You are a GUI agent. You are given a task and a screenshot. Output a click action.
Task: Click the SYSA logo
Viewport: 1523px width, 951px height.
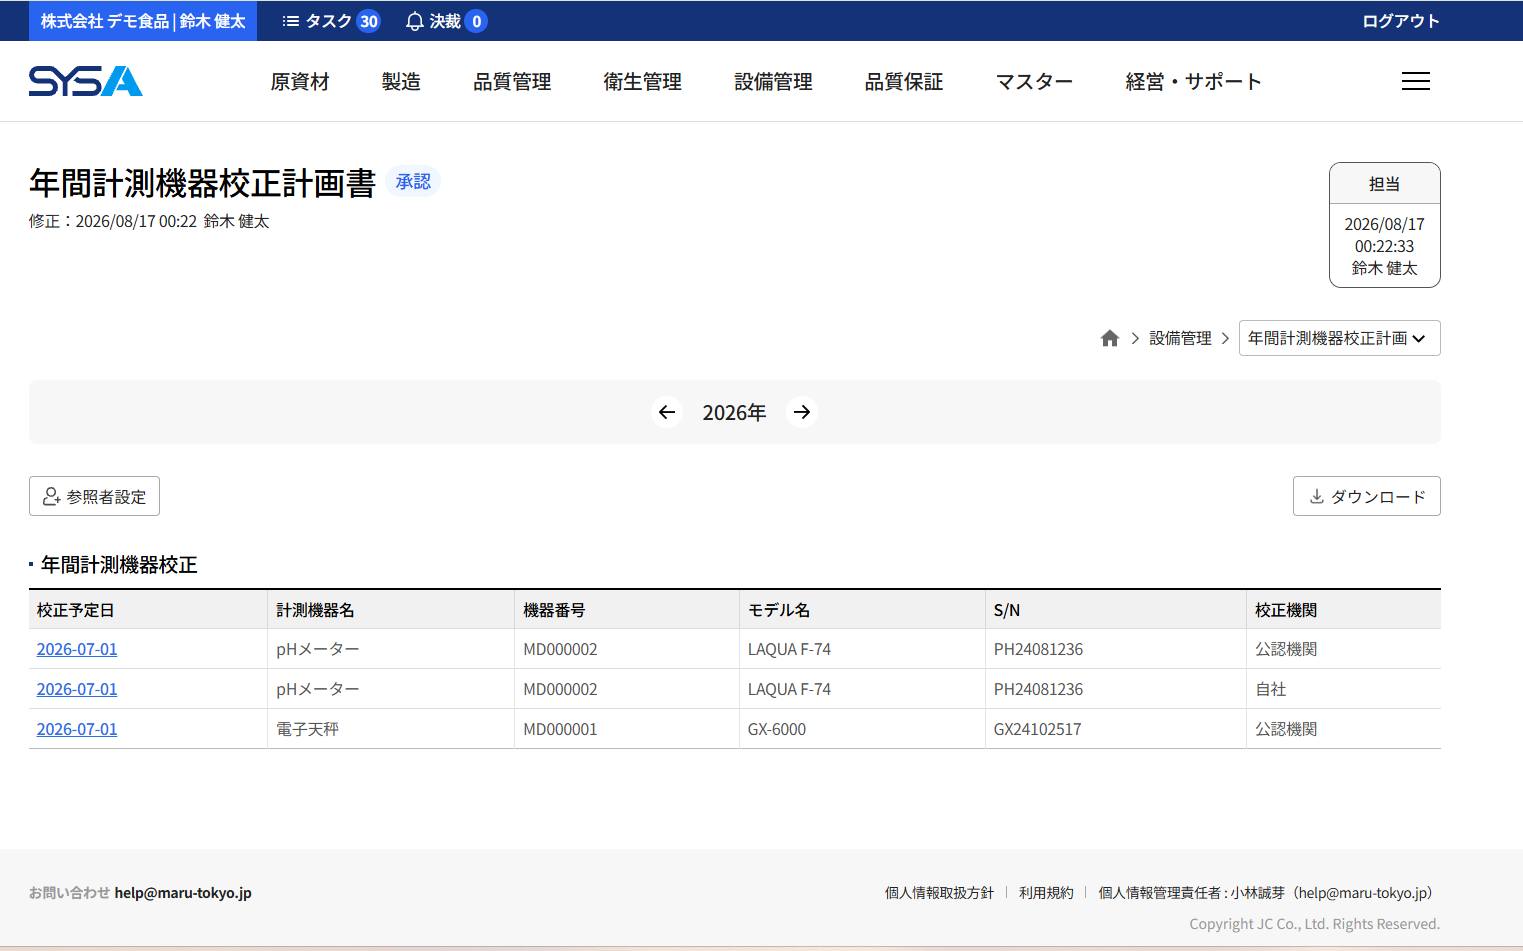86,81
